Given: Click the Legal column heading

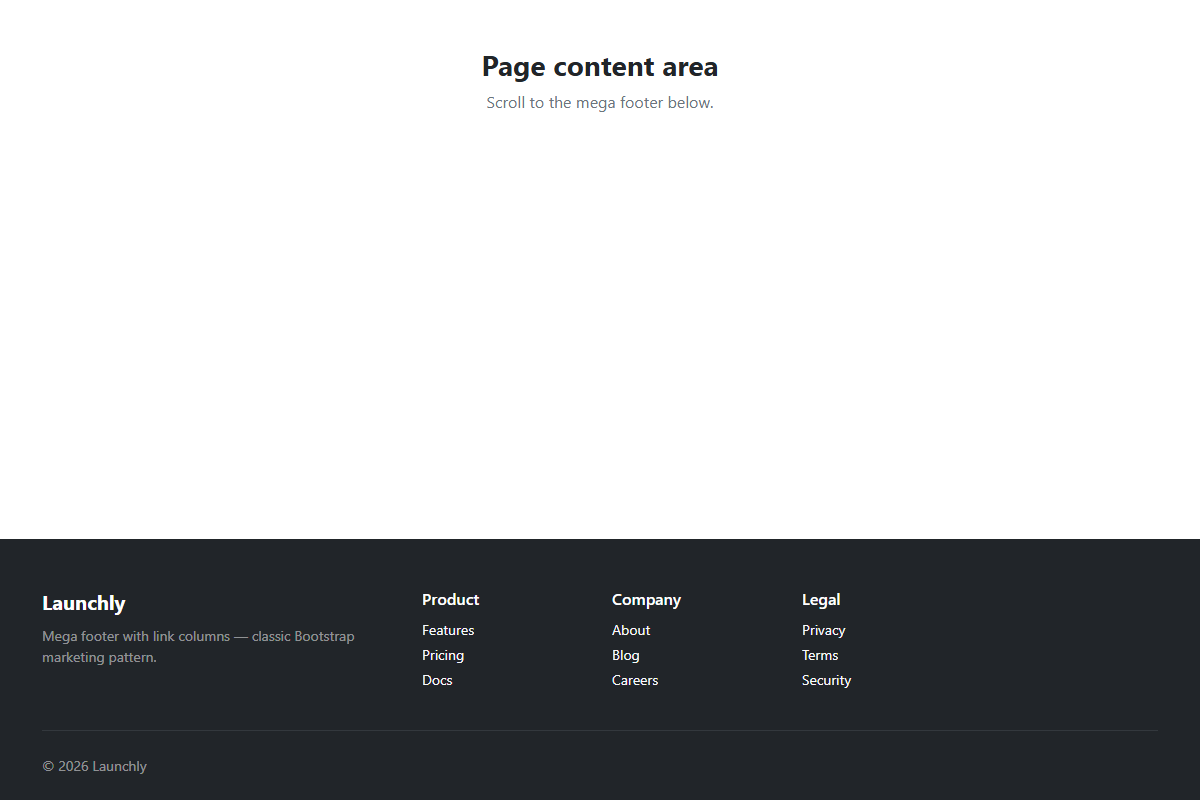Looking at the screenshot, I should tap(821, 600).
